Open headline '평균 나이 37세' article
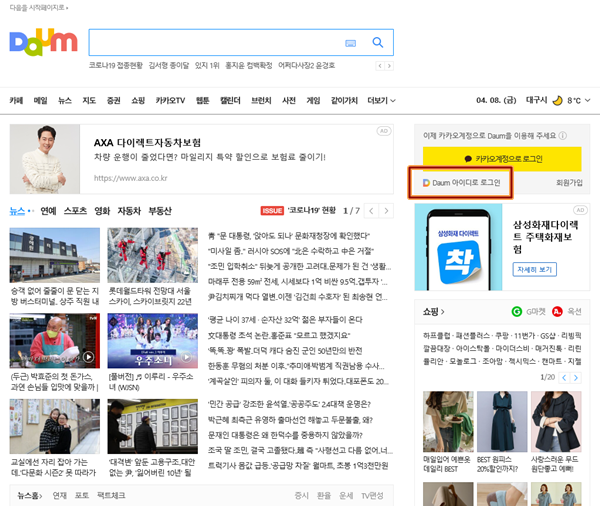Viewport: 600px width, 506px height. [285, 320]
